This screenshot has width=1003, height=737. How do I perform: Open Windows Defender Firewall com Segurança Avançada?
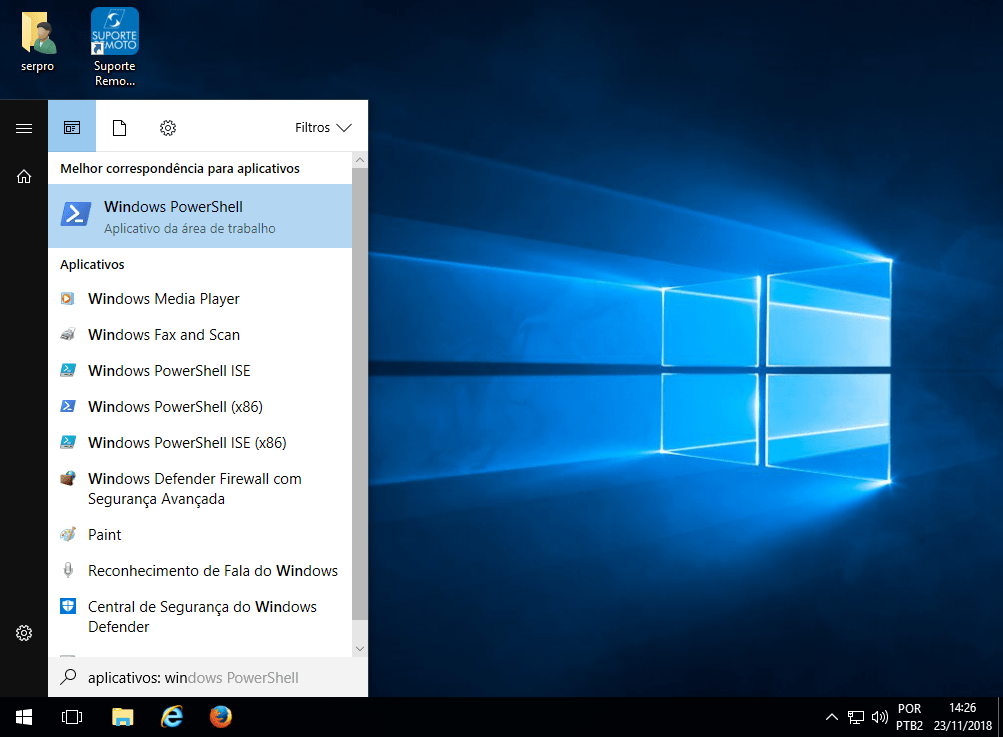pyautogui.click(x=194, y=489)
